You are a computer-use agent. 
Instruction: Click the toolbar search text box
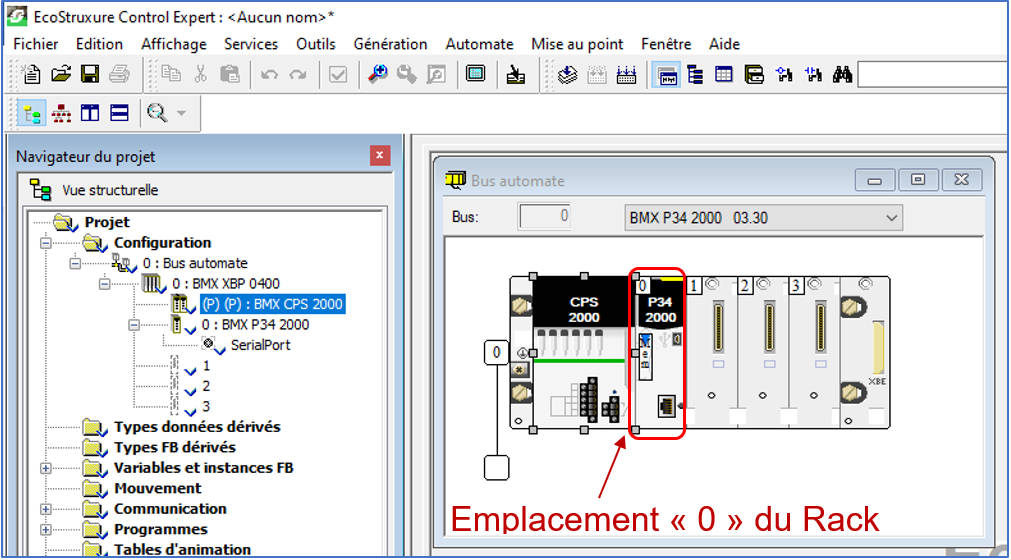click(x=932, y=75)
